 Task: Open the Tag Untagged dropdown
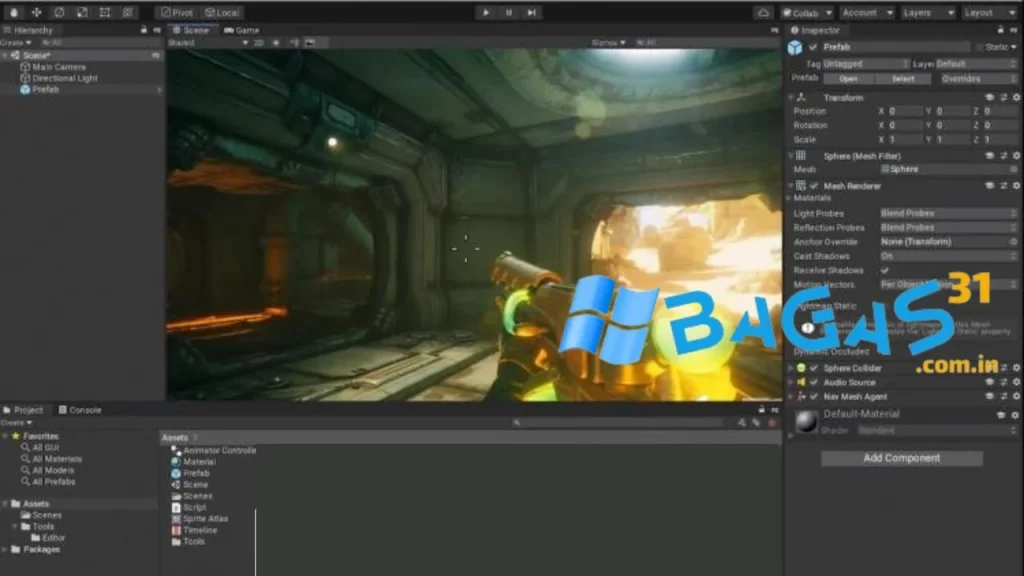[865, 64]
